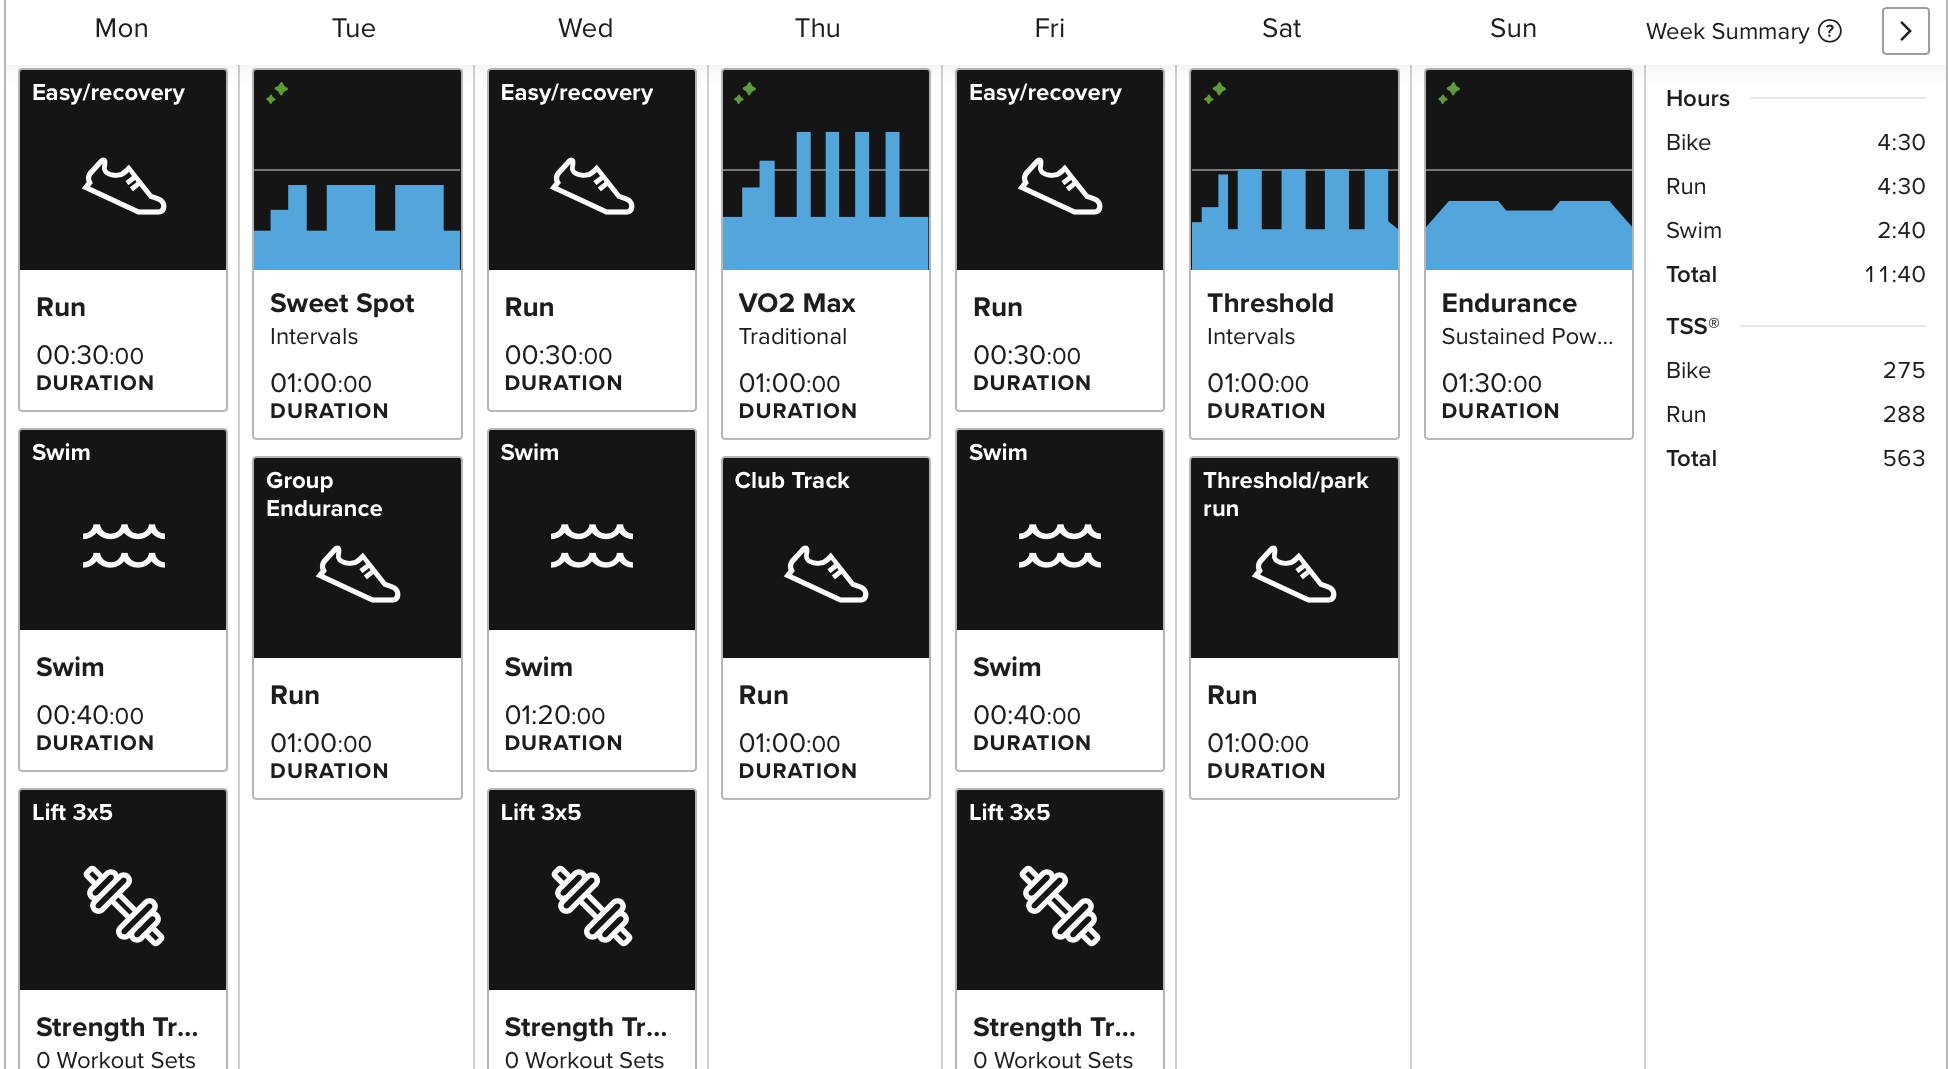Screen dimensions: 1948x1069
Task: Click Friday's Lift 3x5 dumbbell icon
Action: click(1060, 906)
